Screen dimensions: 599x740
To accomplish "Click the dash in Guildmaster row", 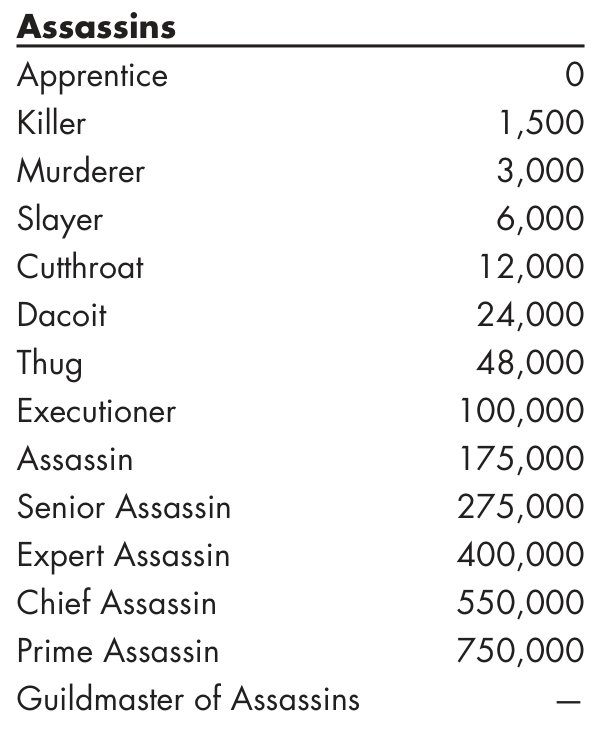I will [568, 702].
